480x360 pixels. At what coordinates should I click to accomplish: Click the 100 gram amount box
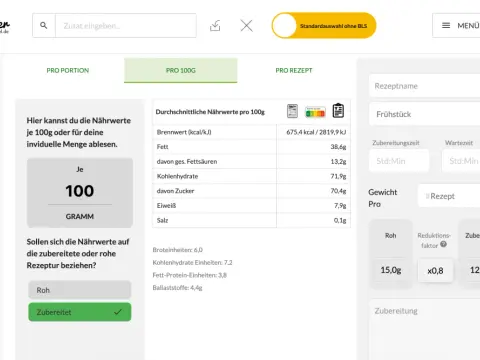click(80, 193)
